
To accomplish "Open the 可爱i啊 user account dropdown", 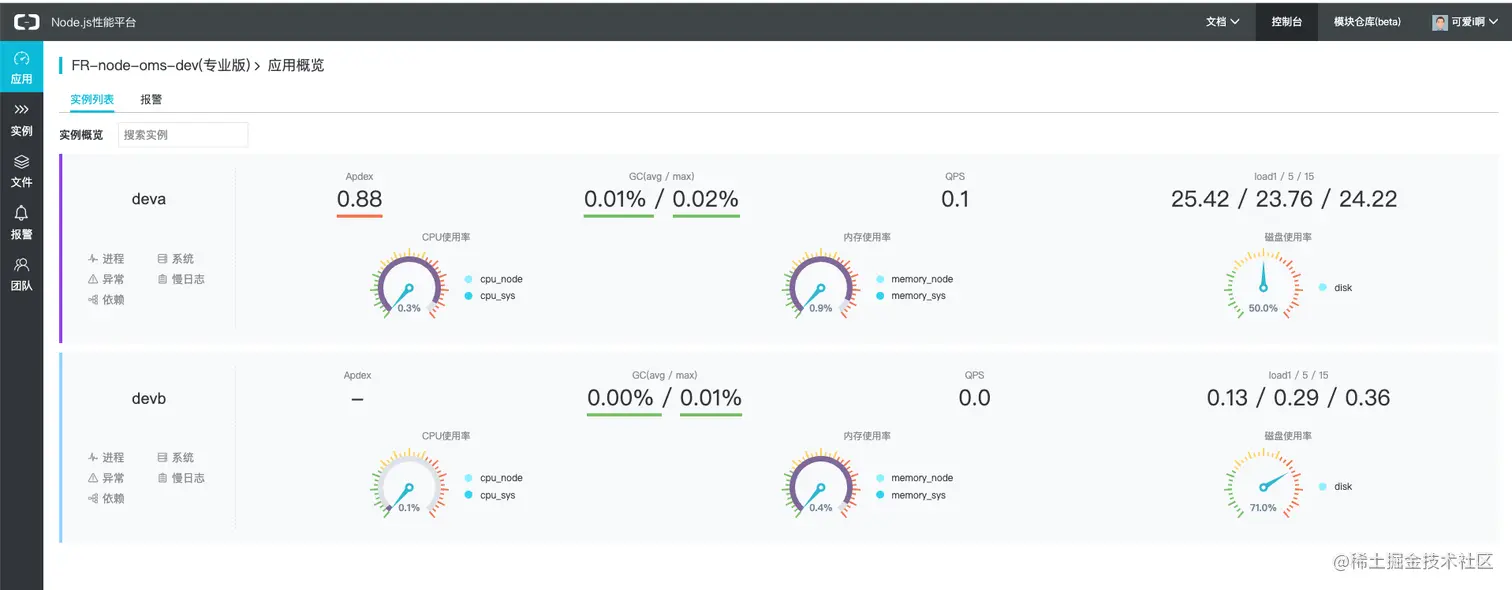I will (1474, 22).
